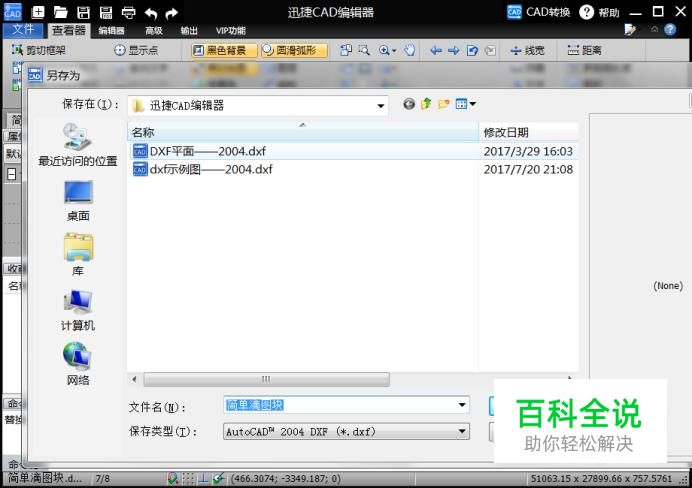This screenshot has width=692, height=488.
Task: Click the scrollbar left arrow in file list
Action: tap(134, 379)
